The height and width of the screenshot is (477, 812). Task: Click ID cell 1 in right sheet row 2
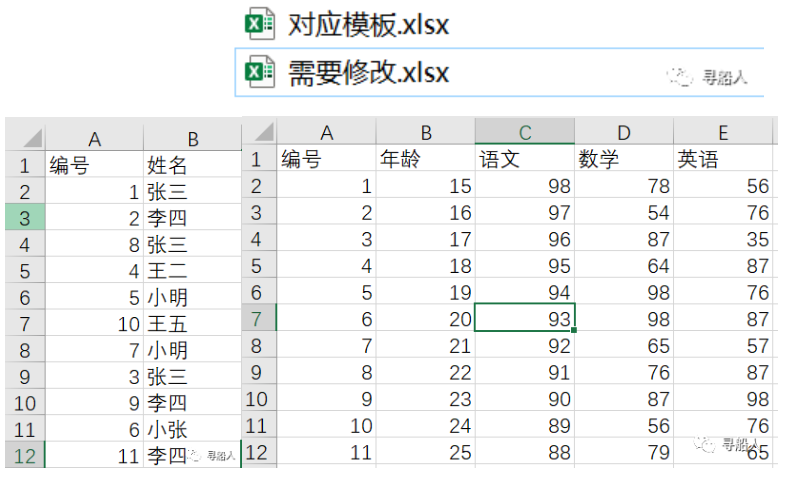(x=326, y=185)
